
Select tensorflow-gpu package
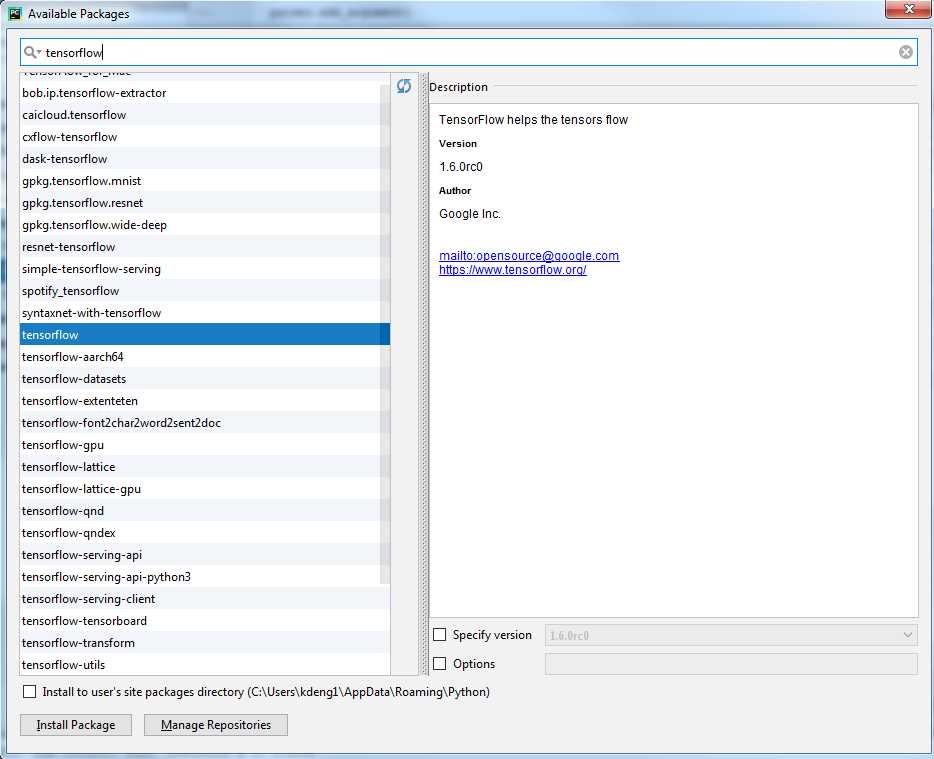tap(205, 445)
